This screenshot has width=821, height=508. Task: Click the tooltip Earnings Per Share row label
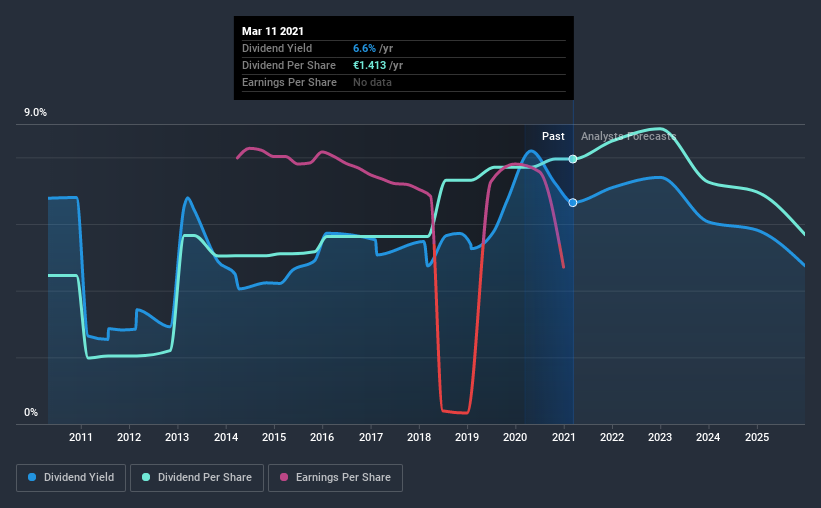coord(289,82)
